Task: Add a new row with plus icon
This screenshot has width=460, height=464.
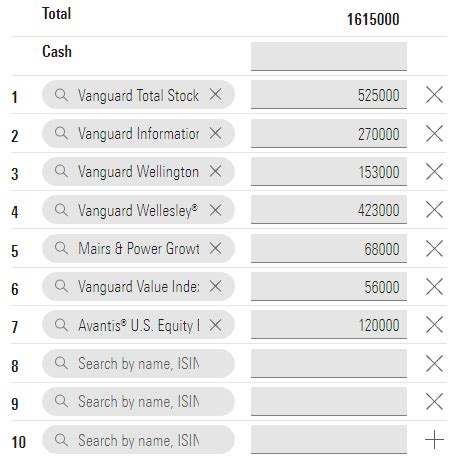Action: [x=434, y=440]
